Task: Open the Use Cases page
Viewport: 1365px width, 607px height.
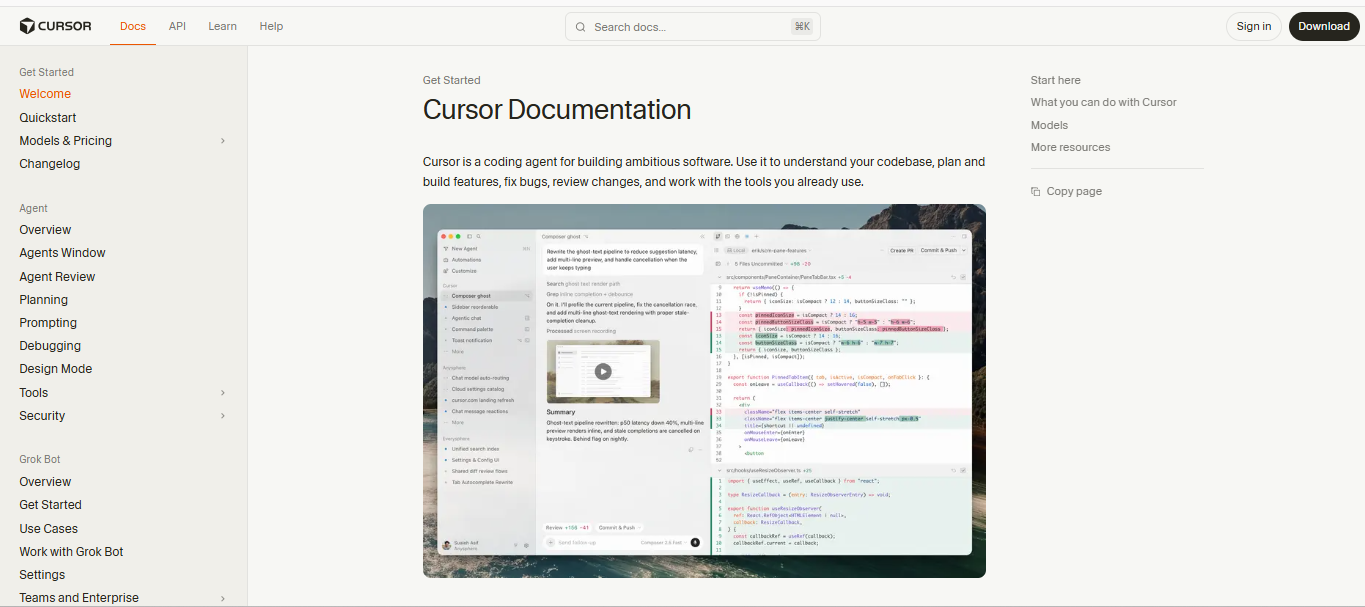Action: (x=48, y=529)
